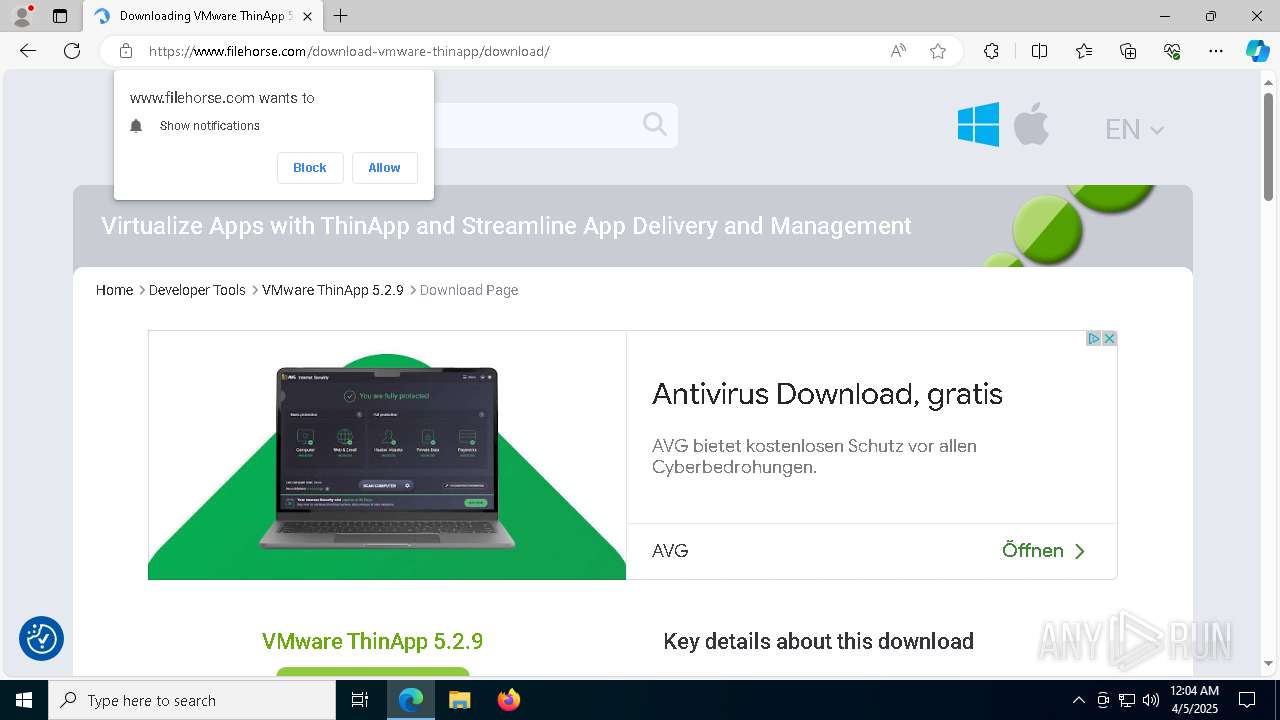1280x720 pixels.
Task: Open the notification center
Action: tap(1247, 700)
